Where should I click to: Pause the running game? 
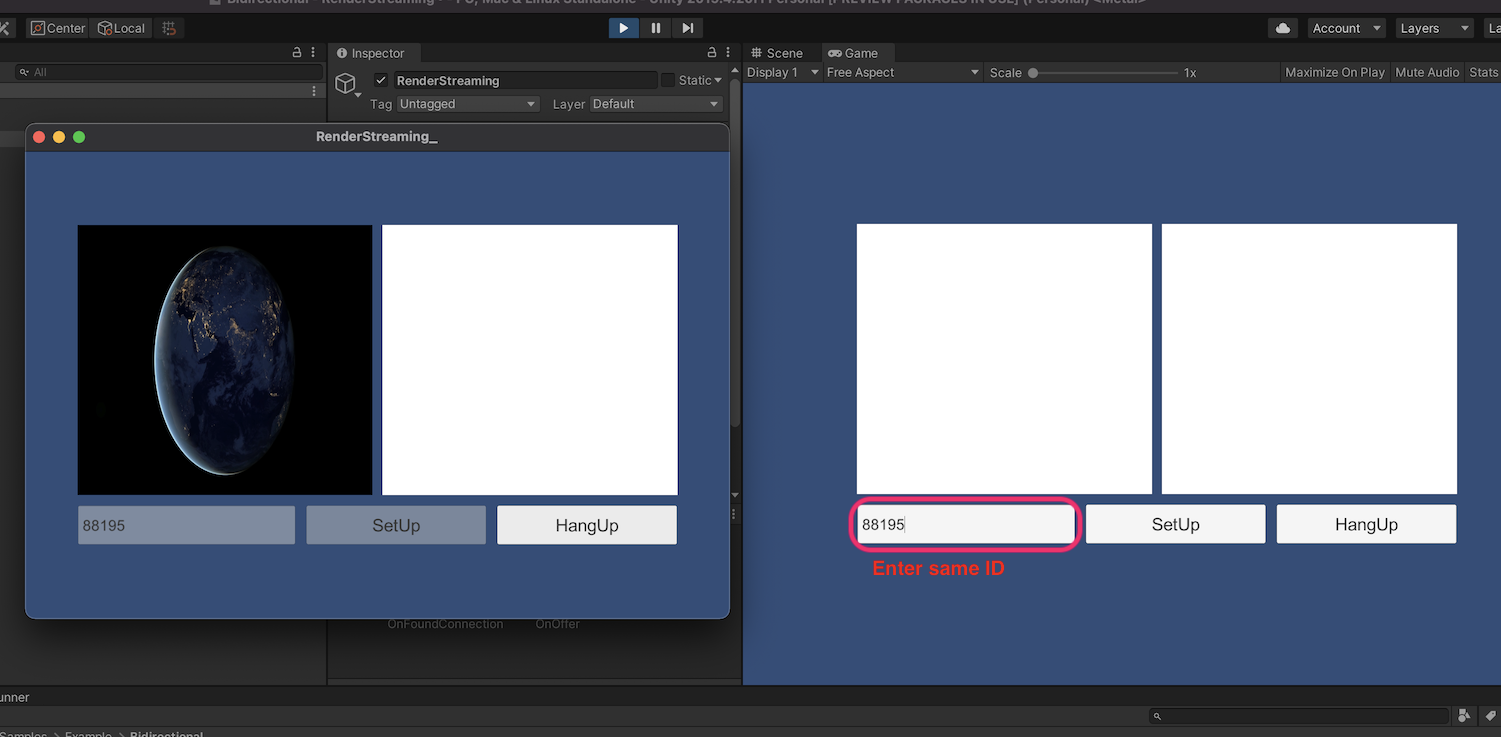(x=656, y=28)
